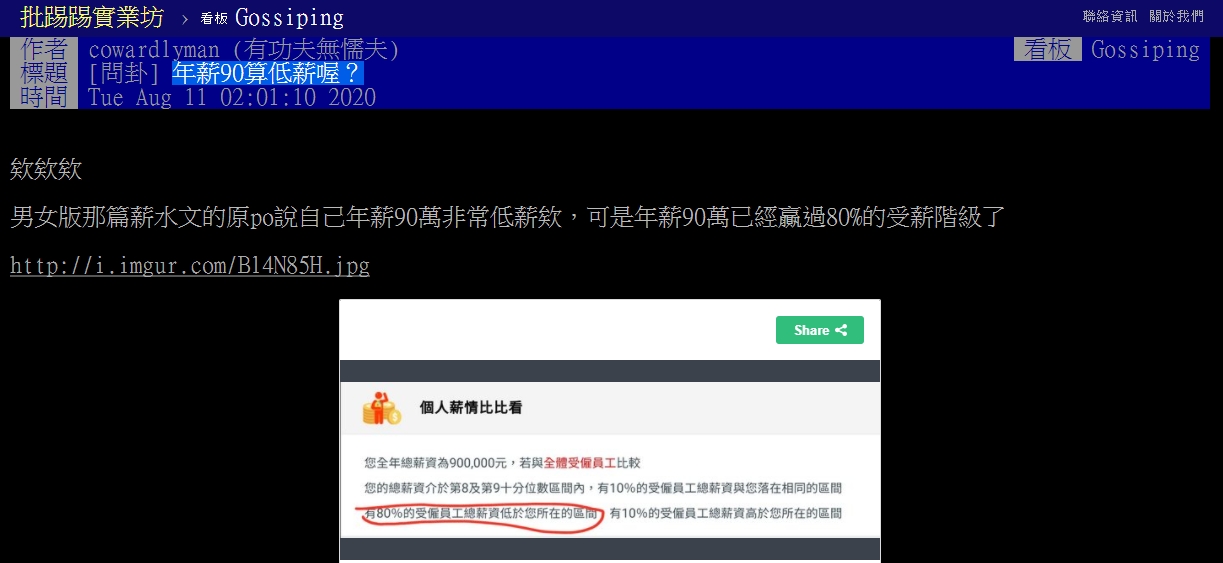Image resolution: width=1223 pixels, height=563 pixels.
Task: Click the breadcrumb arrow after 批踢踢實業坊
Action: (185, 19)
